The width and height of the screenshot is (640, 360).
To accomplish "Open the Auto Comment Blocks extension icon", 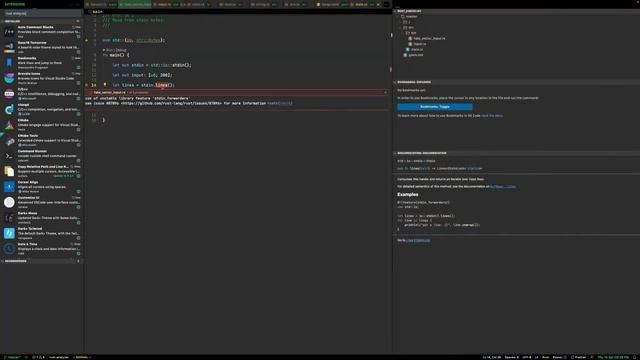I will pos(9,32).
